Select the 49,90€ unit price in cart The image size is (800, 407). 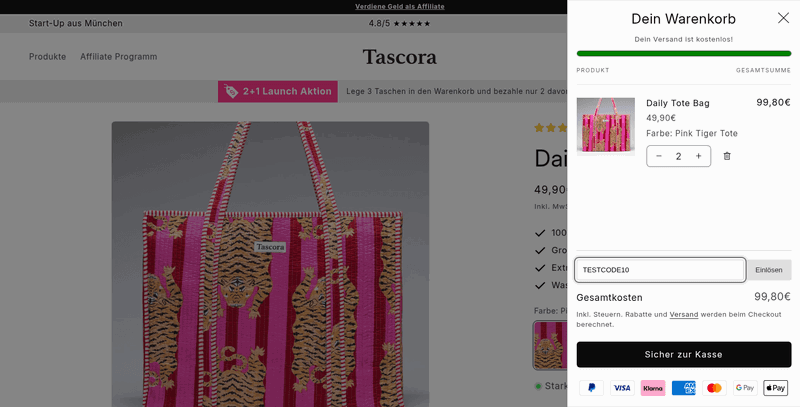click(x=661, y=118)
